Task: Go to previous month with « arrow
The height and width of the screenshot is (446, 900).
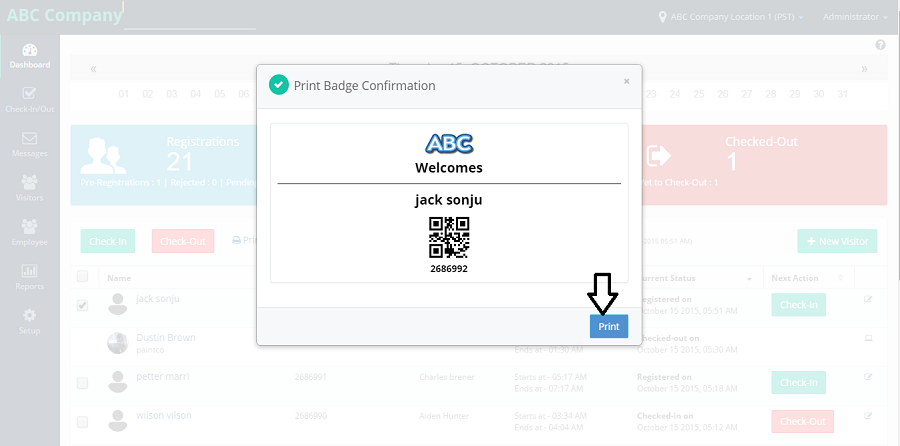Action: [93, 69]
